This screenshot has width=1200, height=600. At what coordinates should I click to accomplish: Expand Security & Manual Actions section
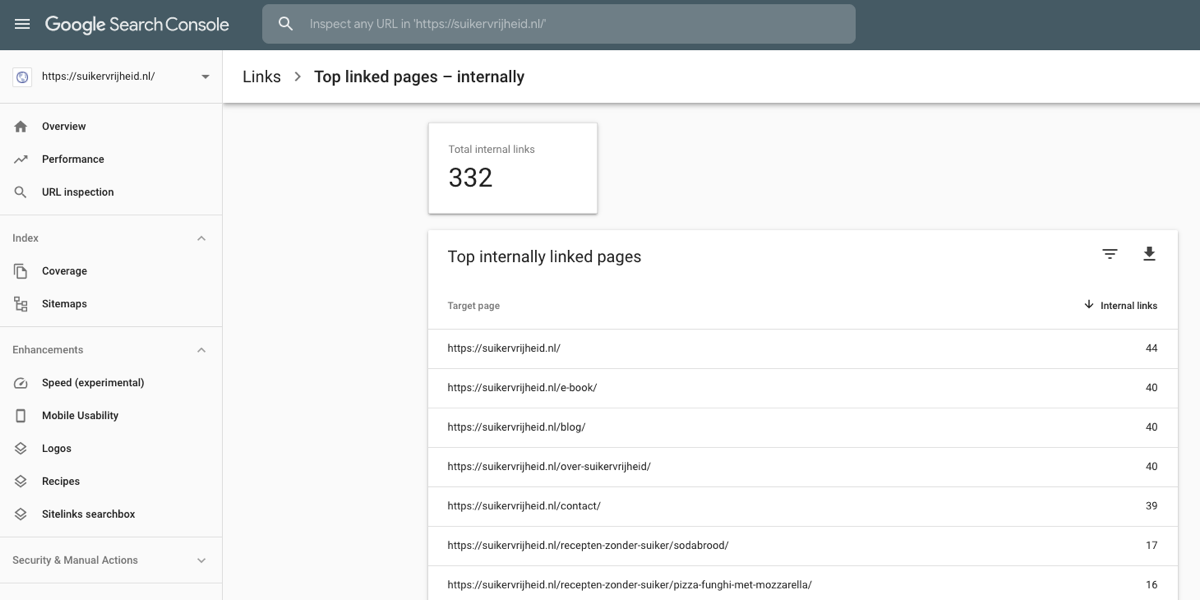[201, 561]
